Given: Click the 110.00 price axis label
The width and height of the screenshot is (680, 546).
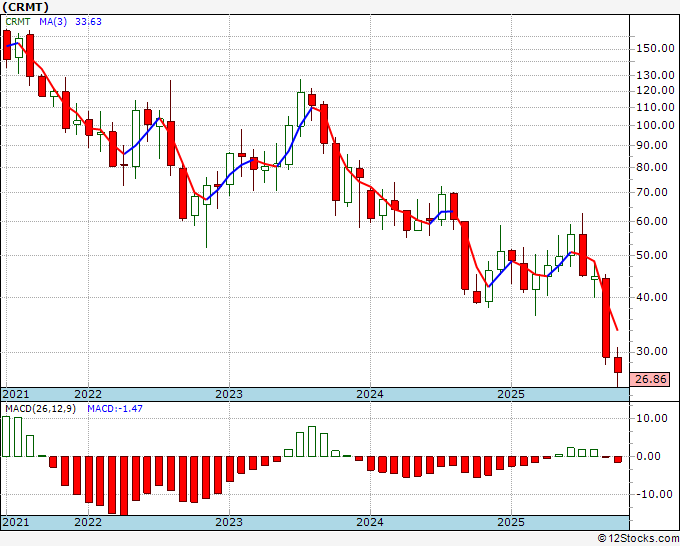Looking at the screenshot, I should pos(655,107).
